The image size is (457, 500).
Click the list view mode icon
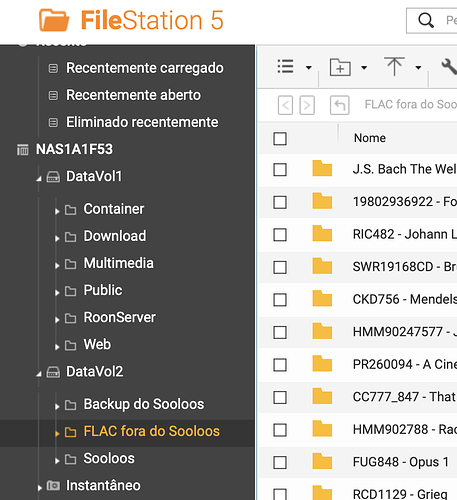285,67
